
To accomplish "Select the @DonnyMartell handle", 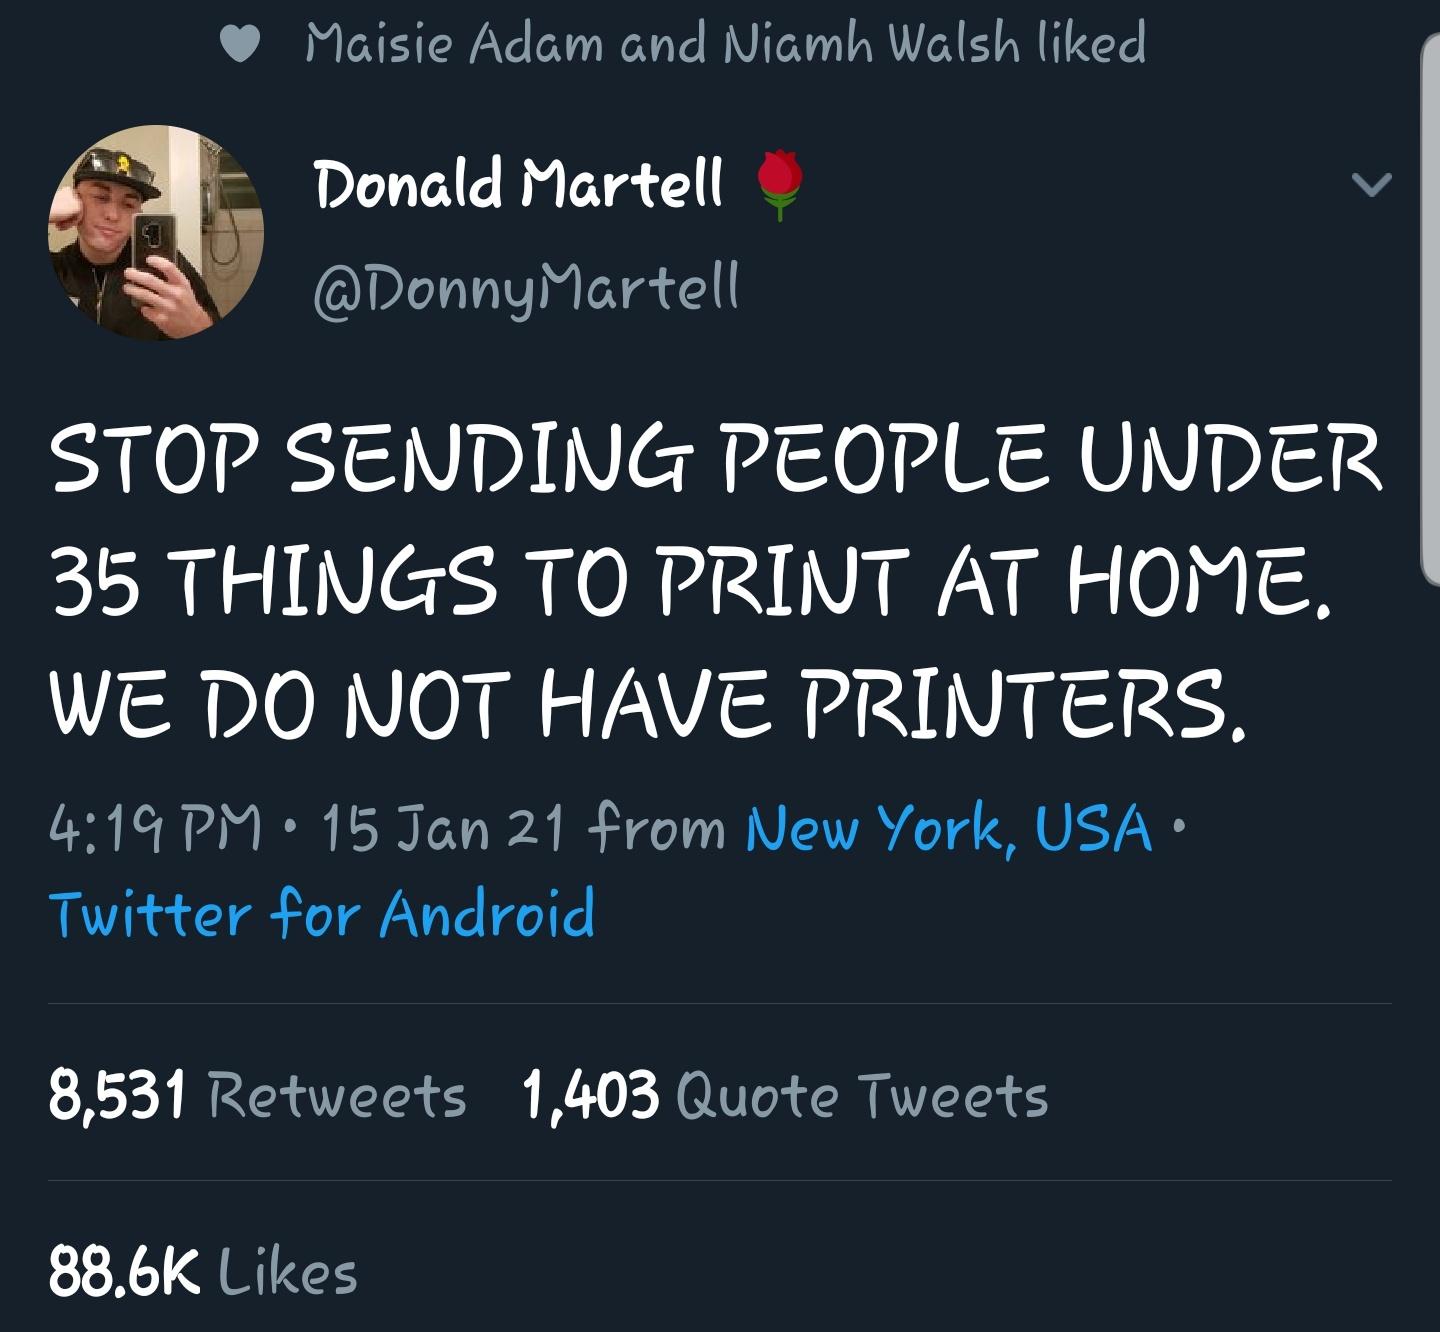I will click(x=524, y=288).
